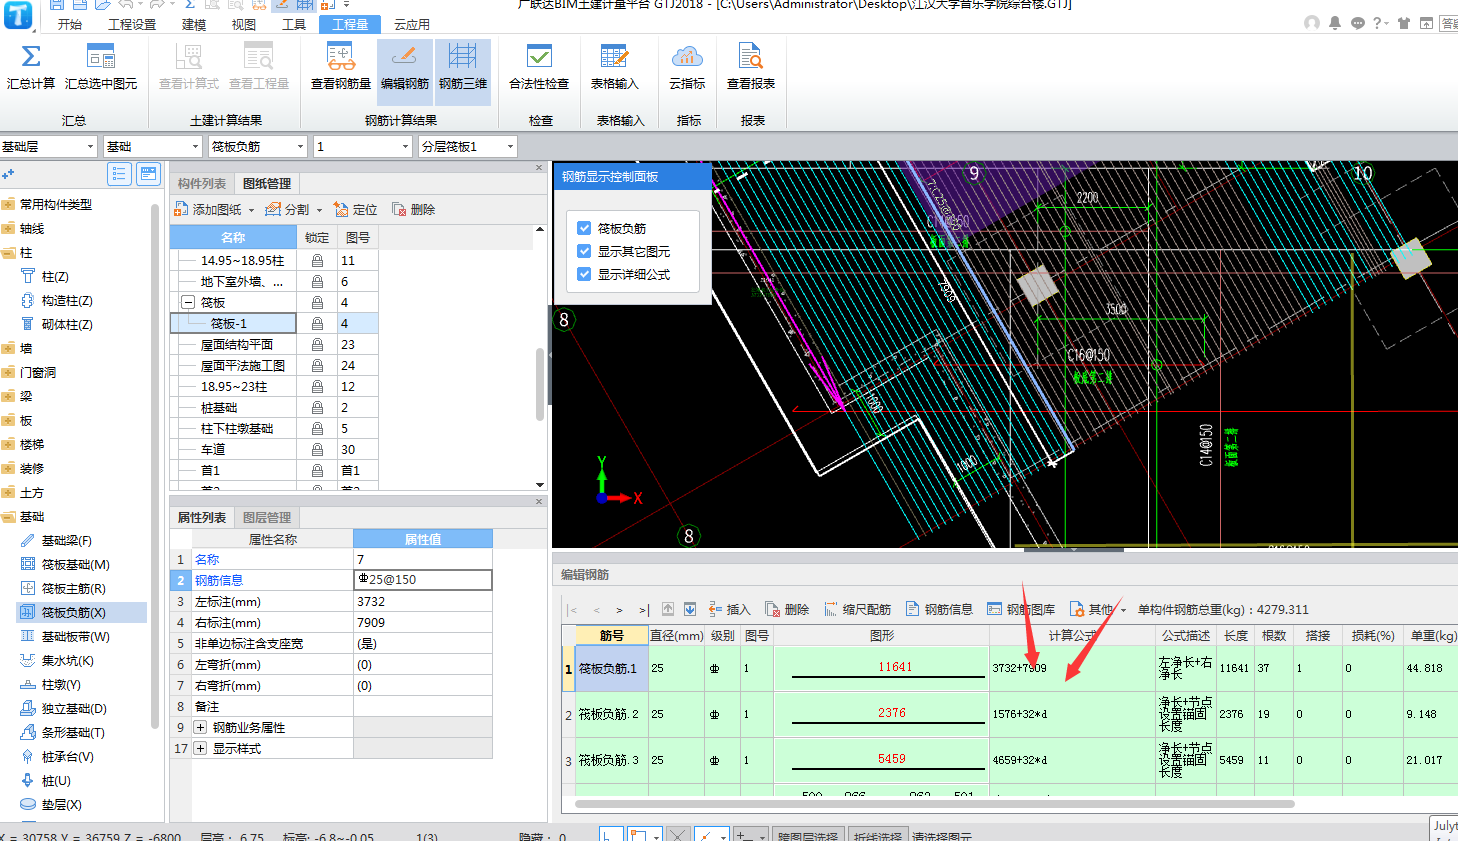1458x841 pixels.
Task: Go to the first rebar record
Action: click(572, 609)
